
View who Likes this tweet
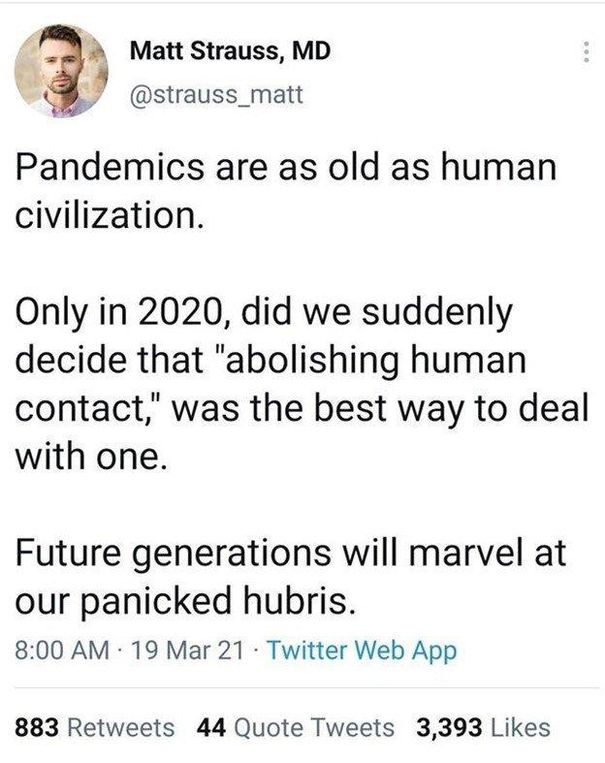coord(521,727)
